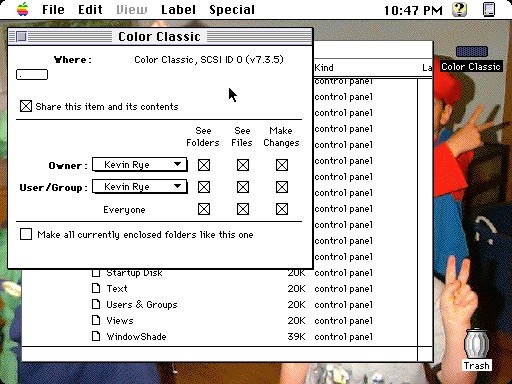512x384 pixels.
Task: Toggle Share this item and its contents
Action: point(26,106)
